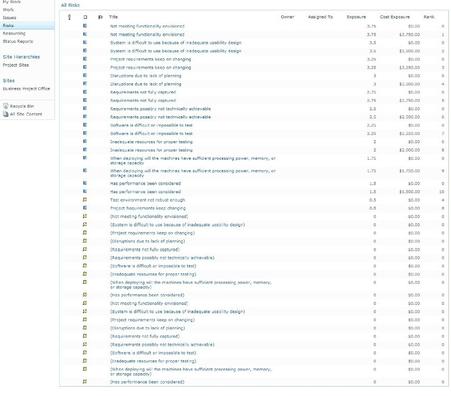Click row icon for the $3,000.00 risk
Viewport: 451px width, 396px height.
(85, 84)
